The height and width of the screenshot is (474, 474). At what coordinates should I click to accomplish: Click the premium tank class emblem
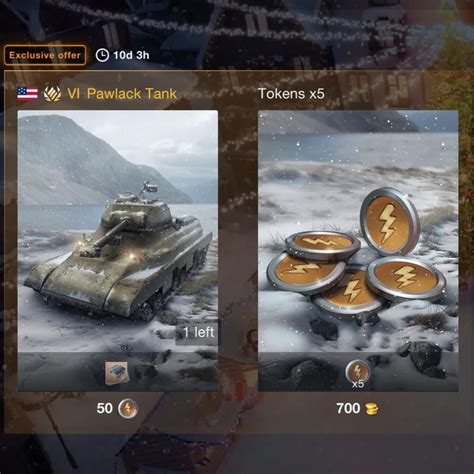[x=52, y=94]
